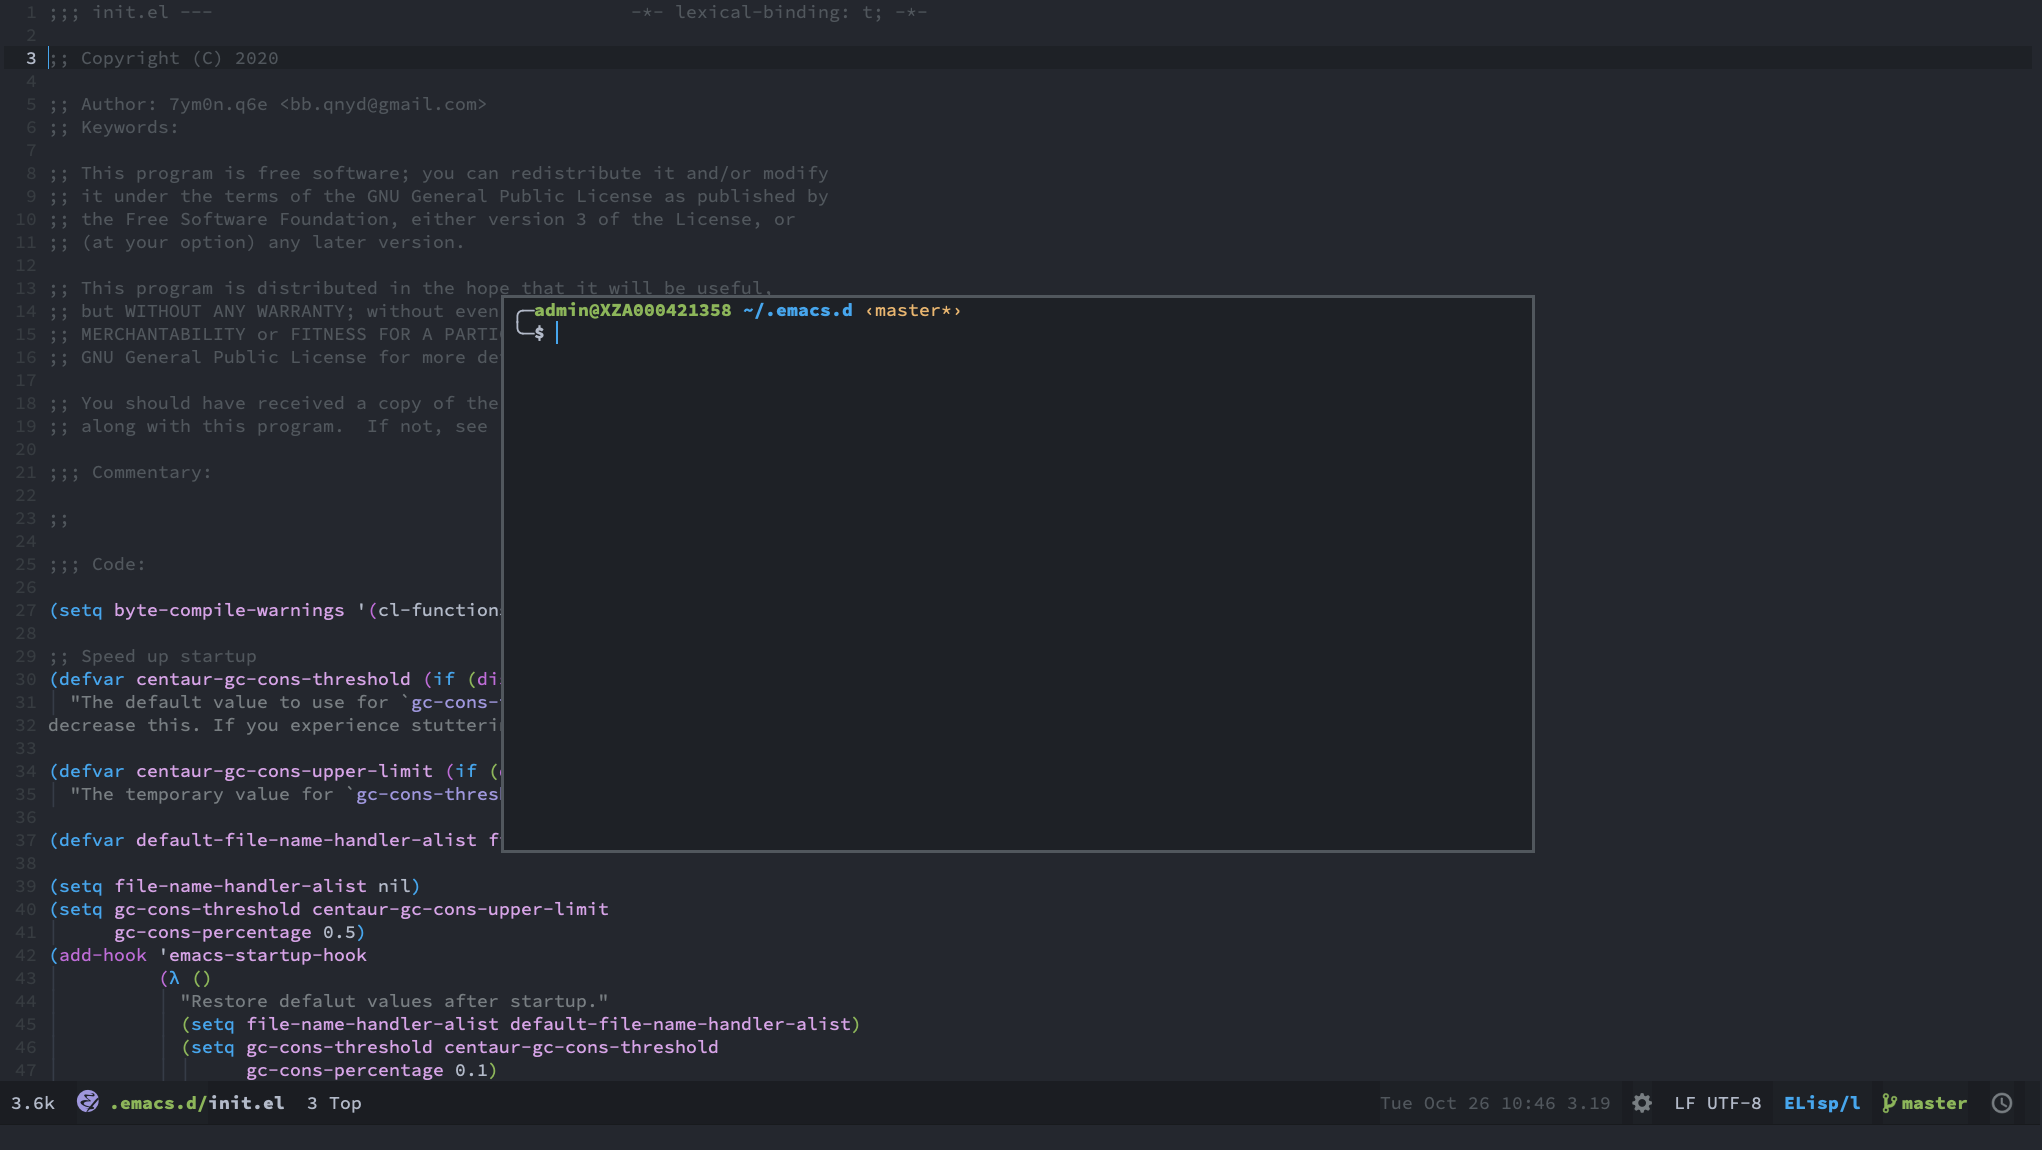Click the lexical-binding: t header text
The image size is (2042, 1150).
(x=779, y=12)
